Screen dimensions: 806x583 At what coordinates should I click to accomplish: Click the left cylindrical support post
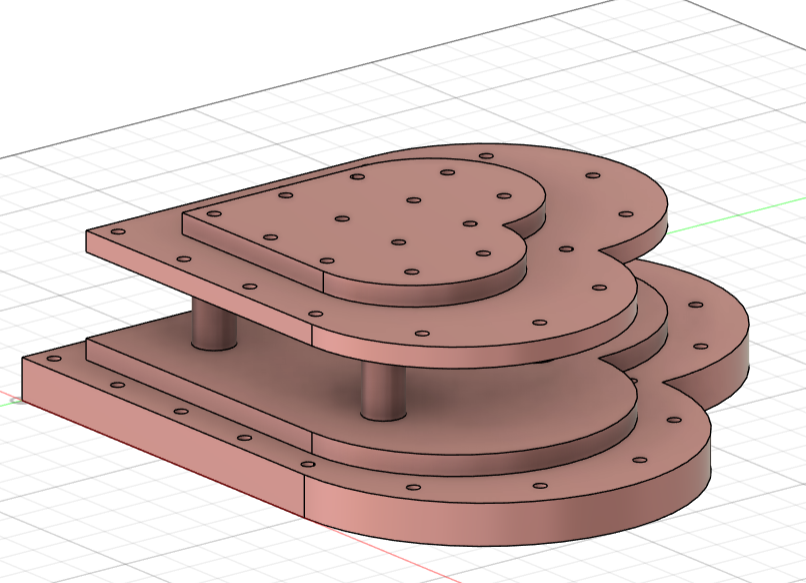tap(214, 325)
